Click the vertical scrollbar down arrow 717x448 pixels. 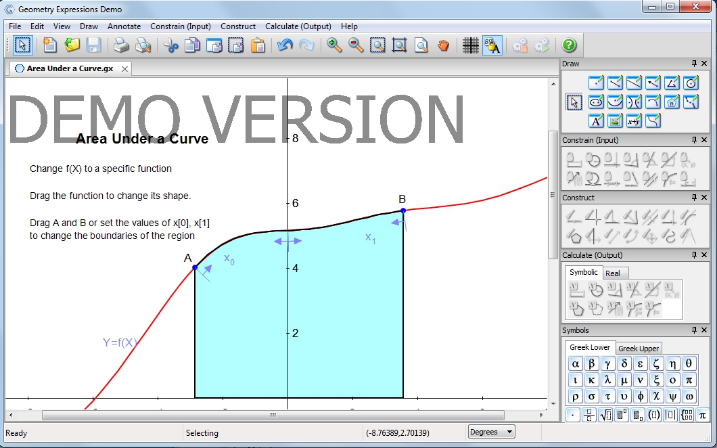[x=553, y=404]
